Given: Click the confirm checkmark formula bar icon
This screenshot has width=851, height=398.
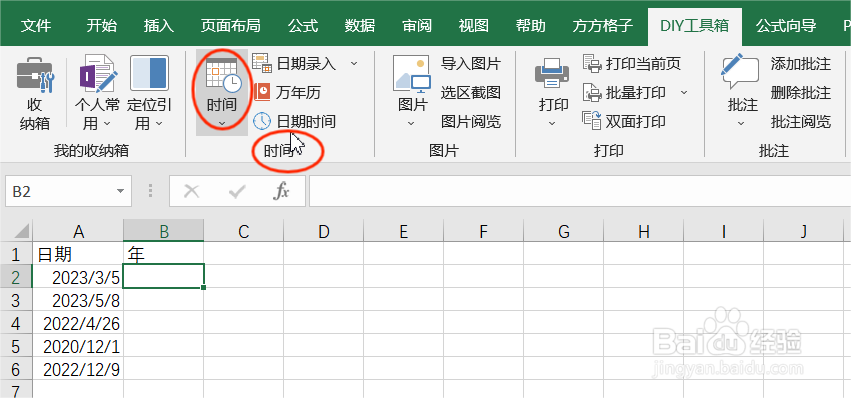Looking at the screenshot, I should coord(237,191).
